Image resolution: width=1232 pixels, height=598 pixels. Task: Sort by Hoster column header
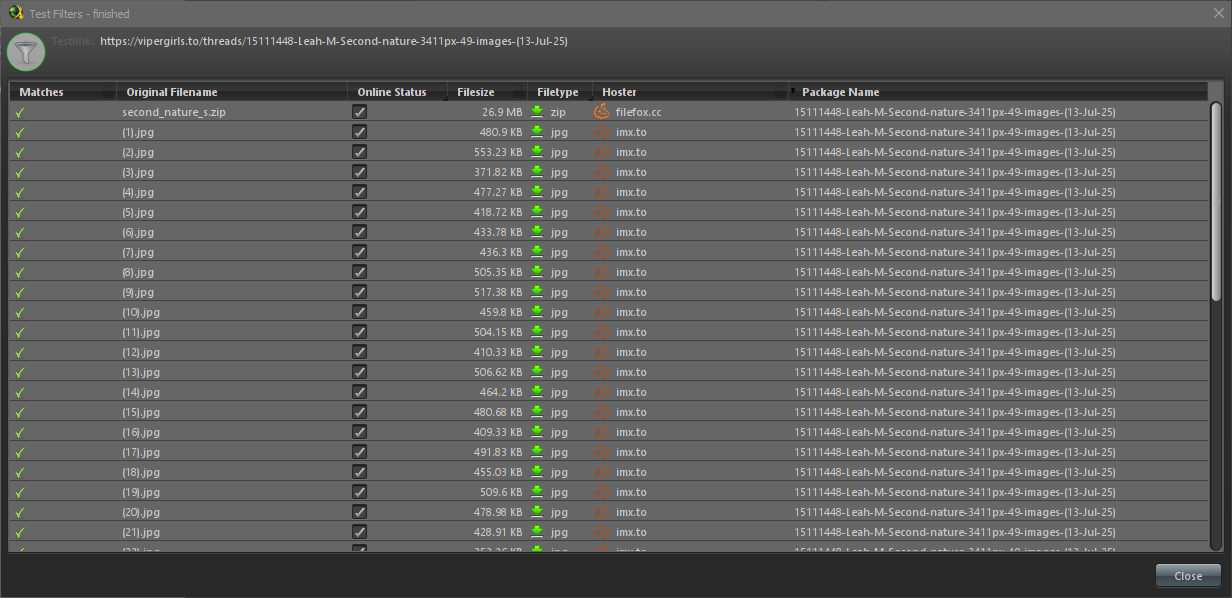(690, 92)
